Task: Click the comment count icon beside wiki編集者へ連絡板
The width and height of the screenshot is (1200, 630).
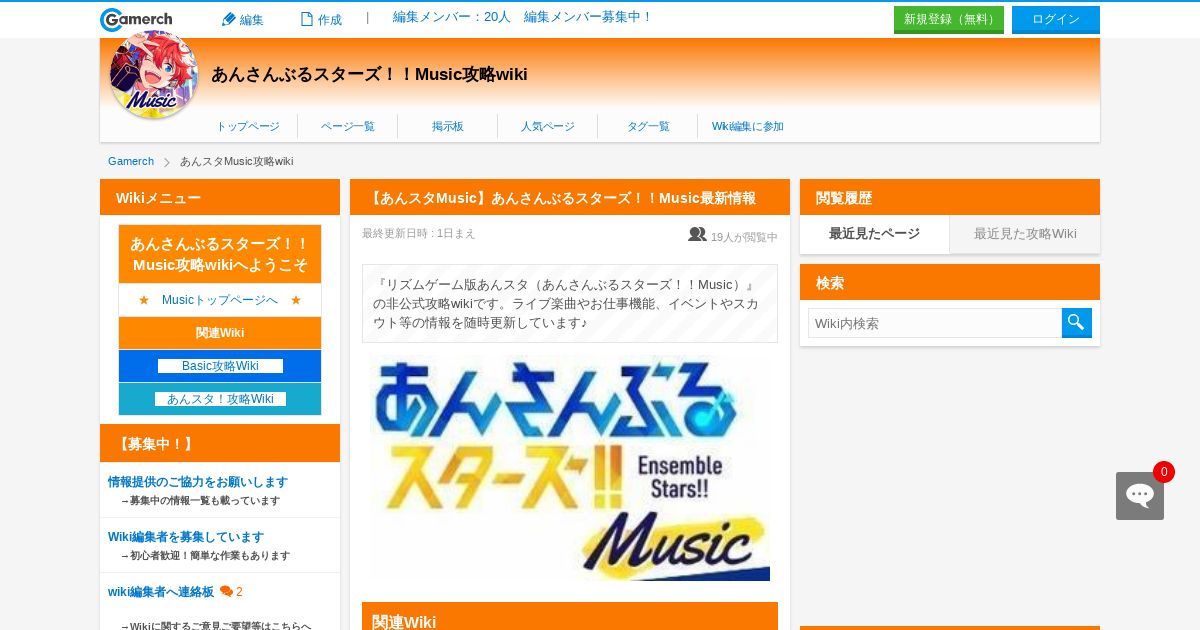Action: pos(226,591)
